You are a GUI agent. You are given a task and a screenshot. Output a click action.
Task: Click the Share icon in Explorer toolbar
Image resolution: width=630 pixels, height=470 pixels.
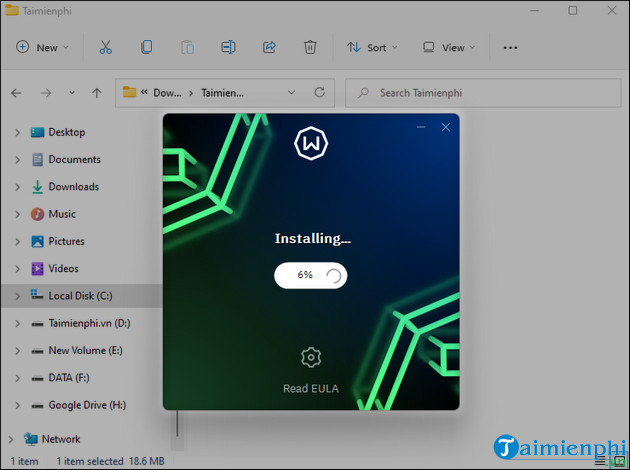pyautogui.click(x=269, y=47)
